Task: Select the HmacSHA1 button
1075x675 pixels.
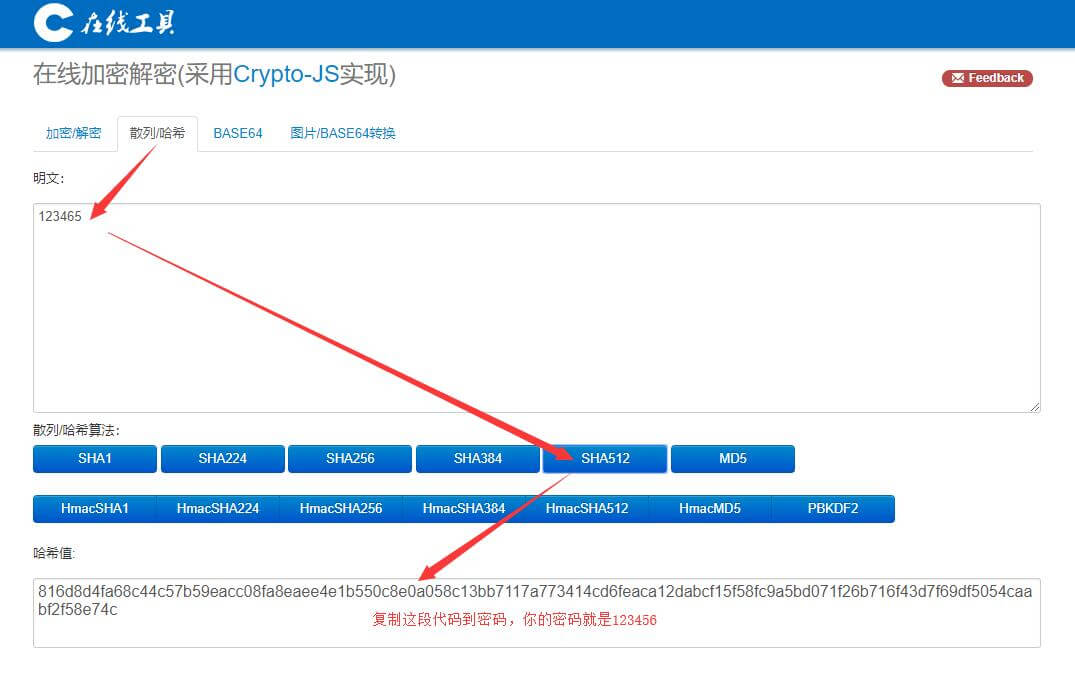Action: (x=95, y=509)
